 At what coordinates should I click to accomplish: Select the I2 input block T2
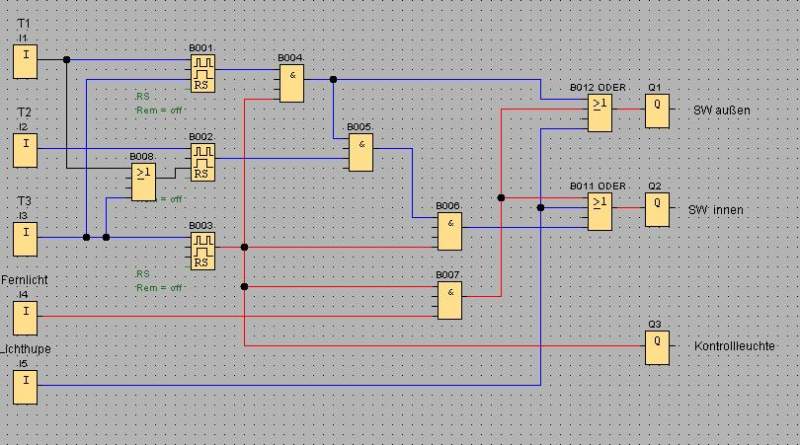click(26, 150)
